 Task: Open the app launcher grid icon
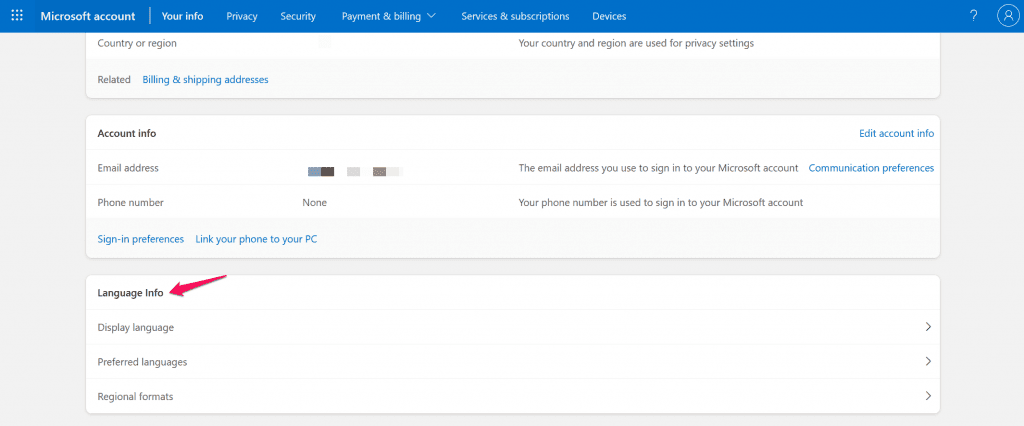(x=17, y=16)
